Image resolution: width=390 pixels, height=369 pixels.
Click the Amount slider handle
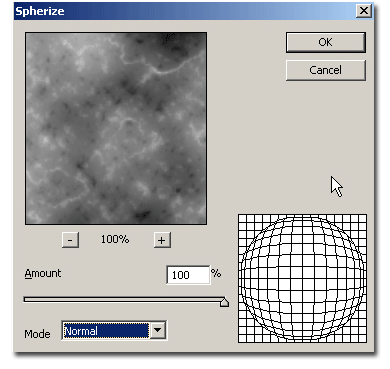(225, 302)
